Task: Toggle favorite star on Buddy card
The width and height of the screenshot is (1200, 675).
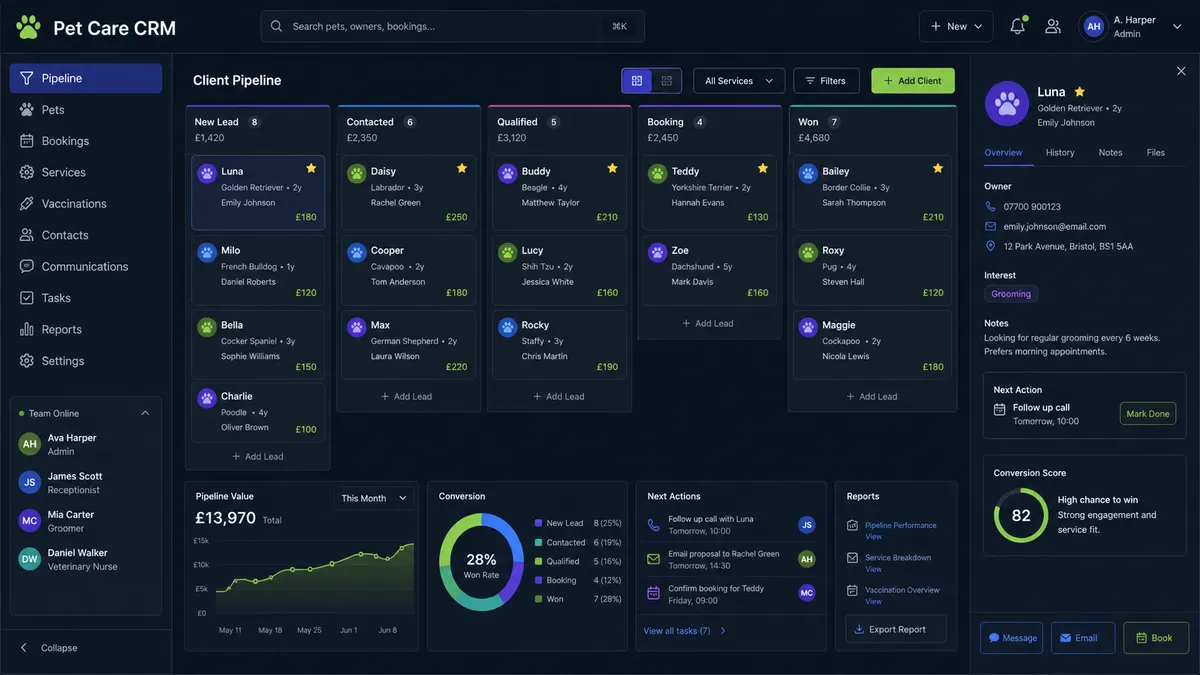Action: coord(612,168)
